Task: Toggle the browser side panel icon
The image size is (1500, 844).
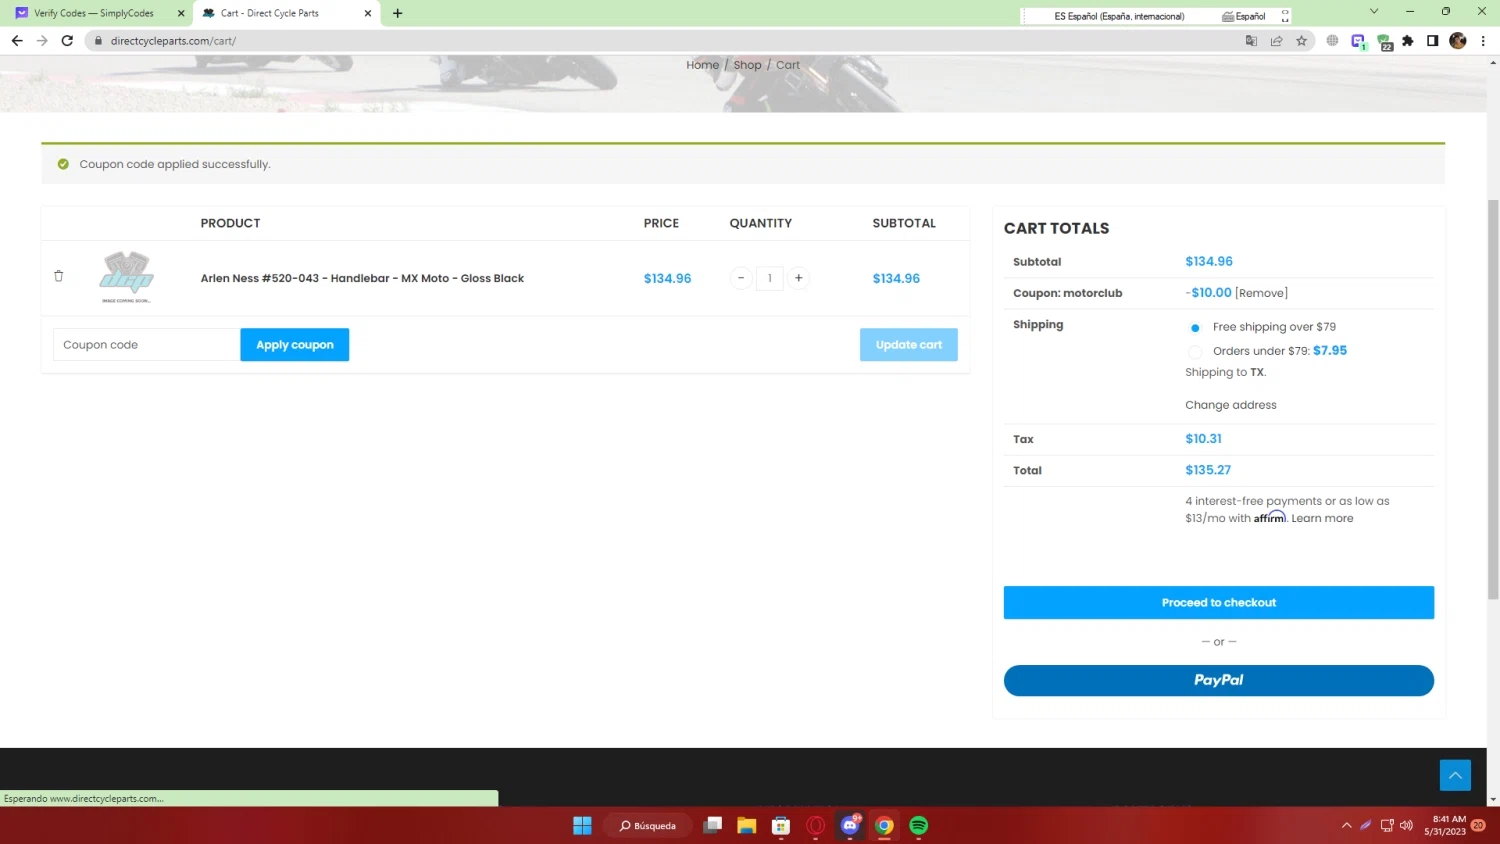Action: 1432,41
